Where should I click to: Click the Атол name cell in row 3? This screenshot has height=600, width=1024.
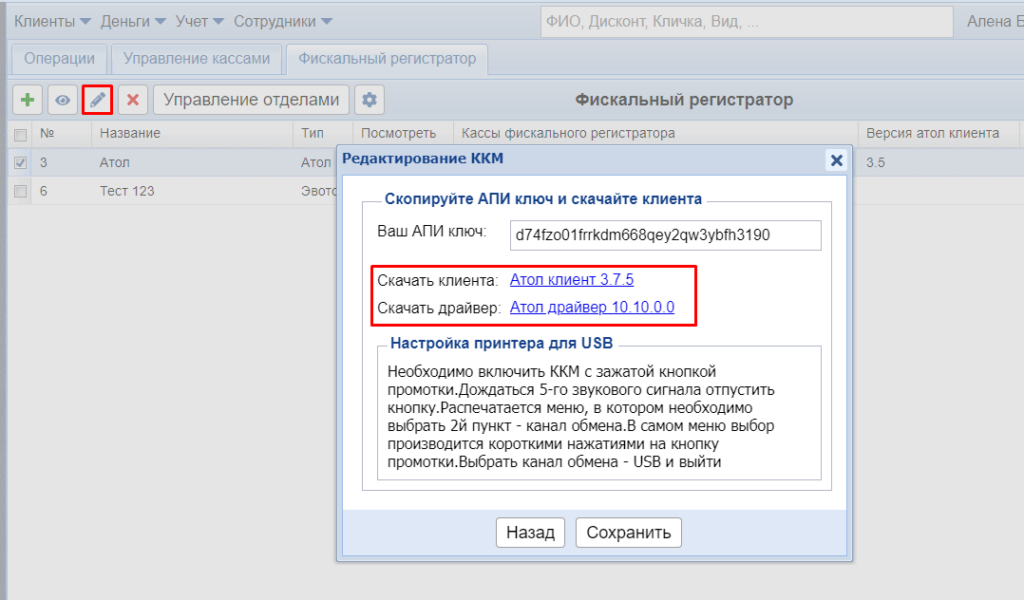tap(114, 163)
